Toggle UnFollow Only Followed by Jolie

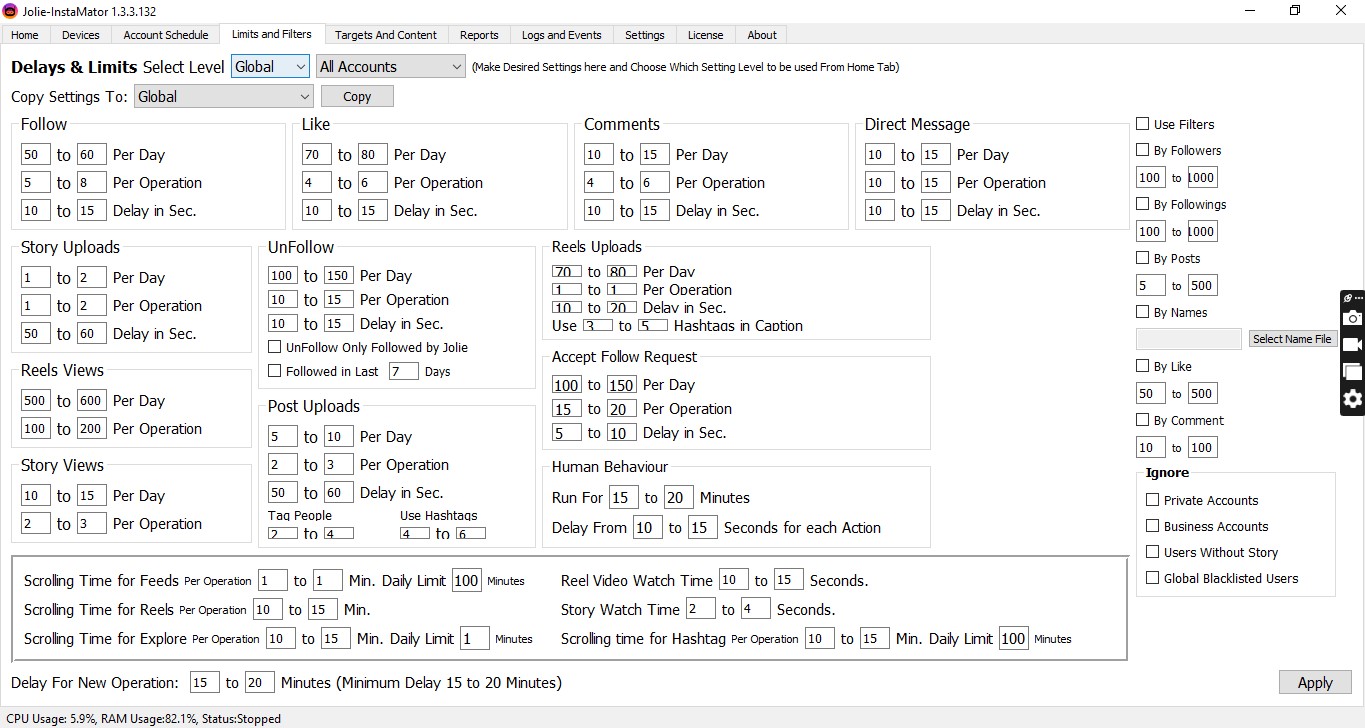pos(275,347)
